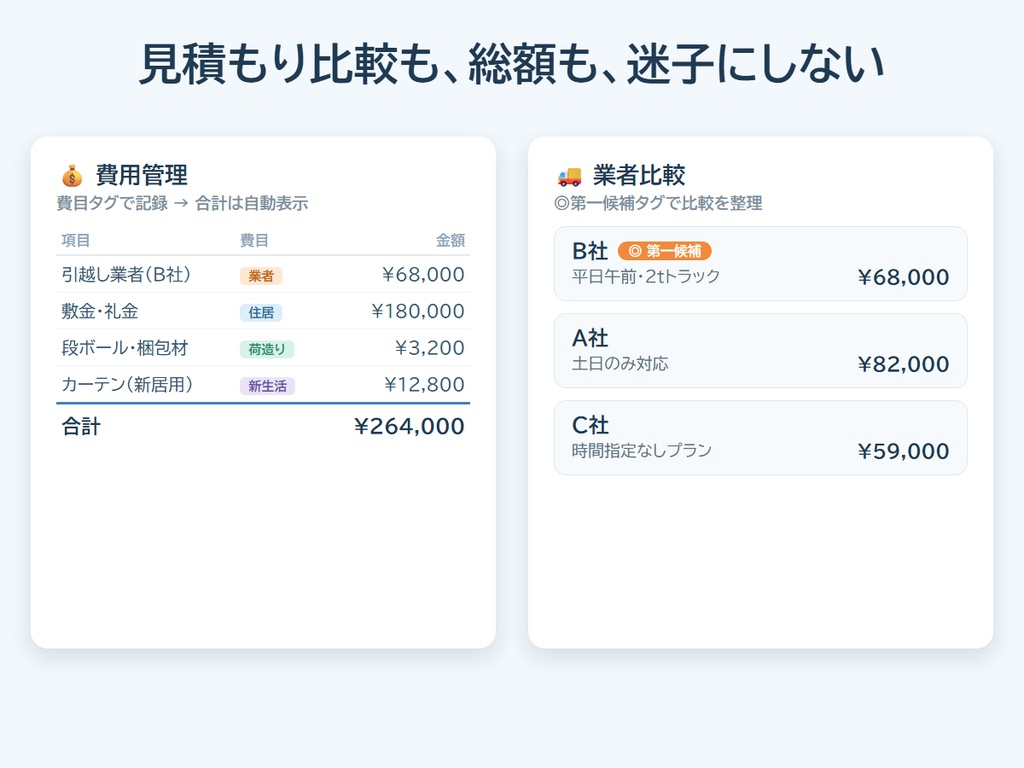
Task: Click the 金額 column header
Action: pyautogui.click(x=450, y=240)
